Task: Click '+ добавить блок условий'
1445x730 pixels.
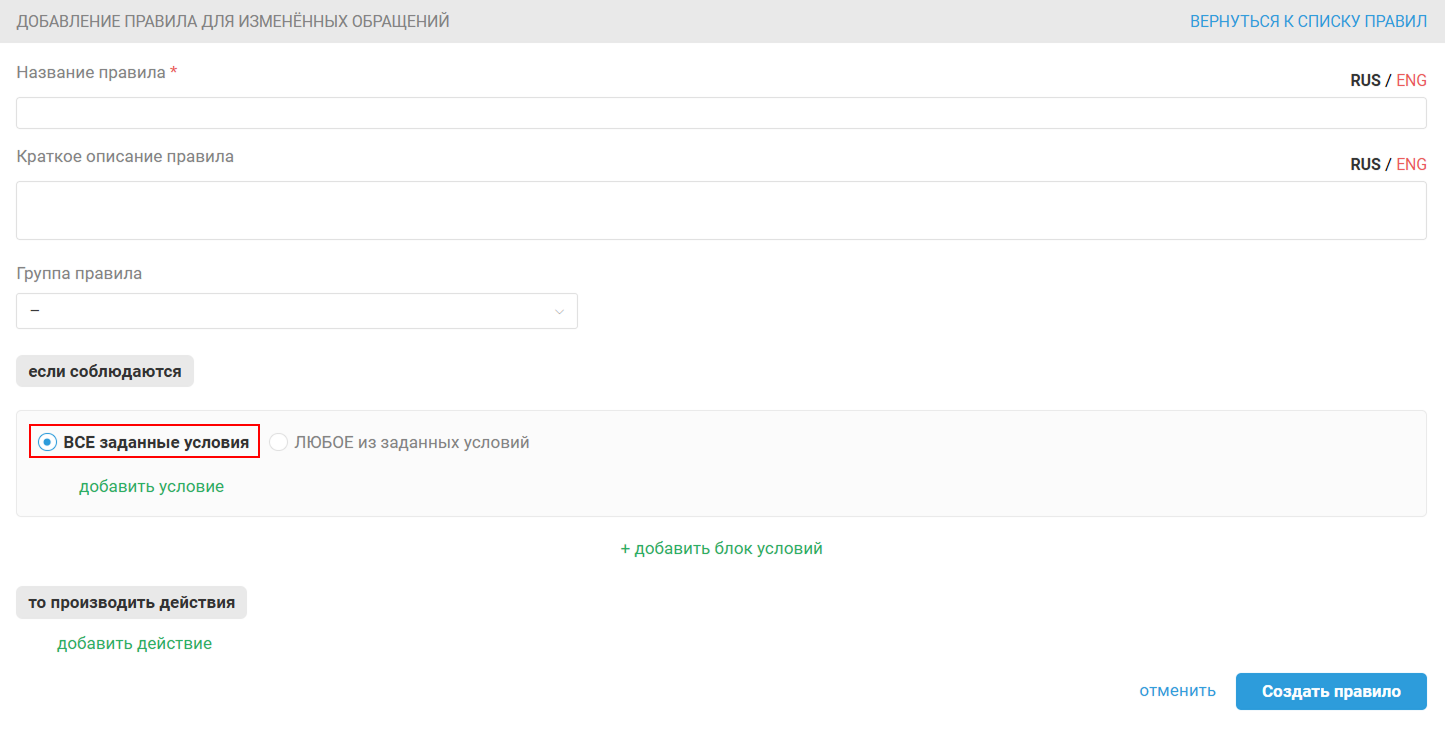Action: pyautogui.click(x=721, y=549)
